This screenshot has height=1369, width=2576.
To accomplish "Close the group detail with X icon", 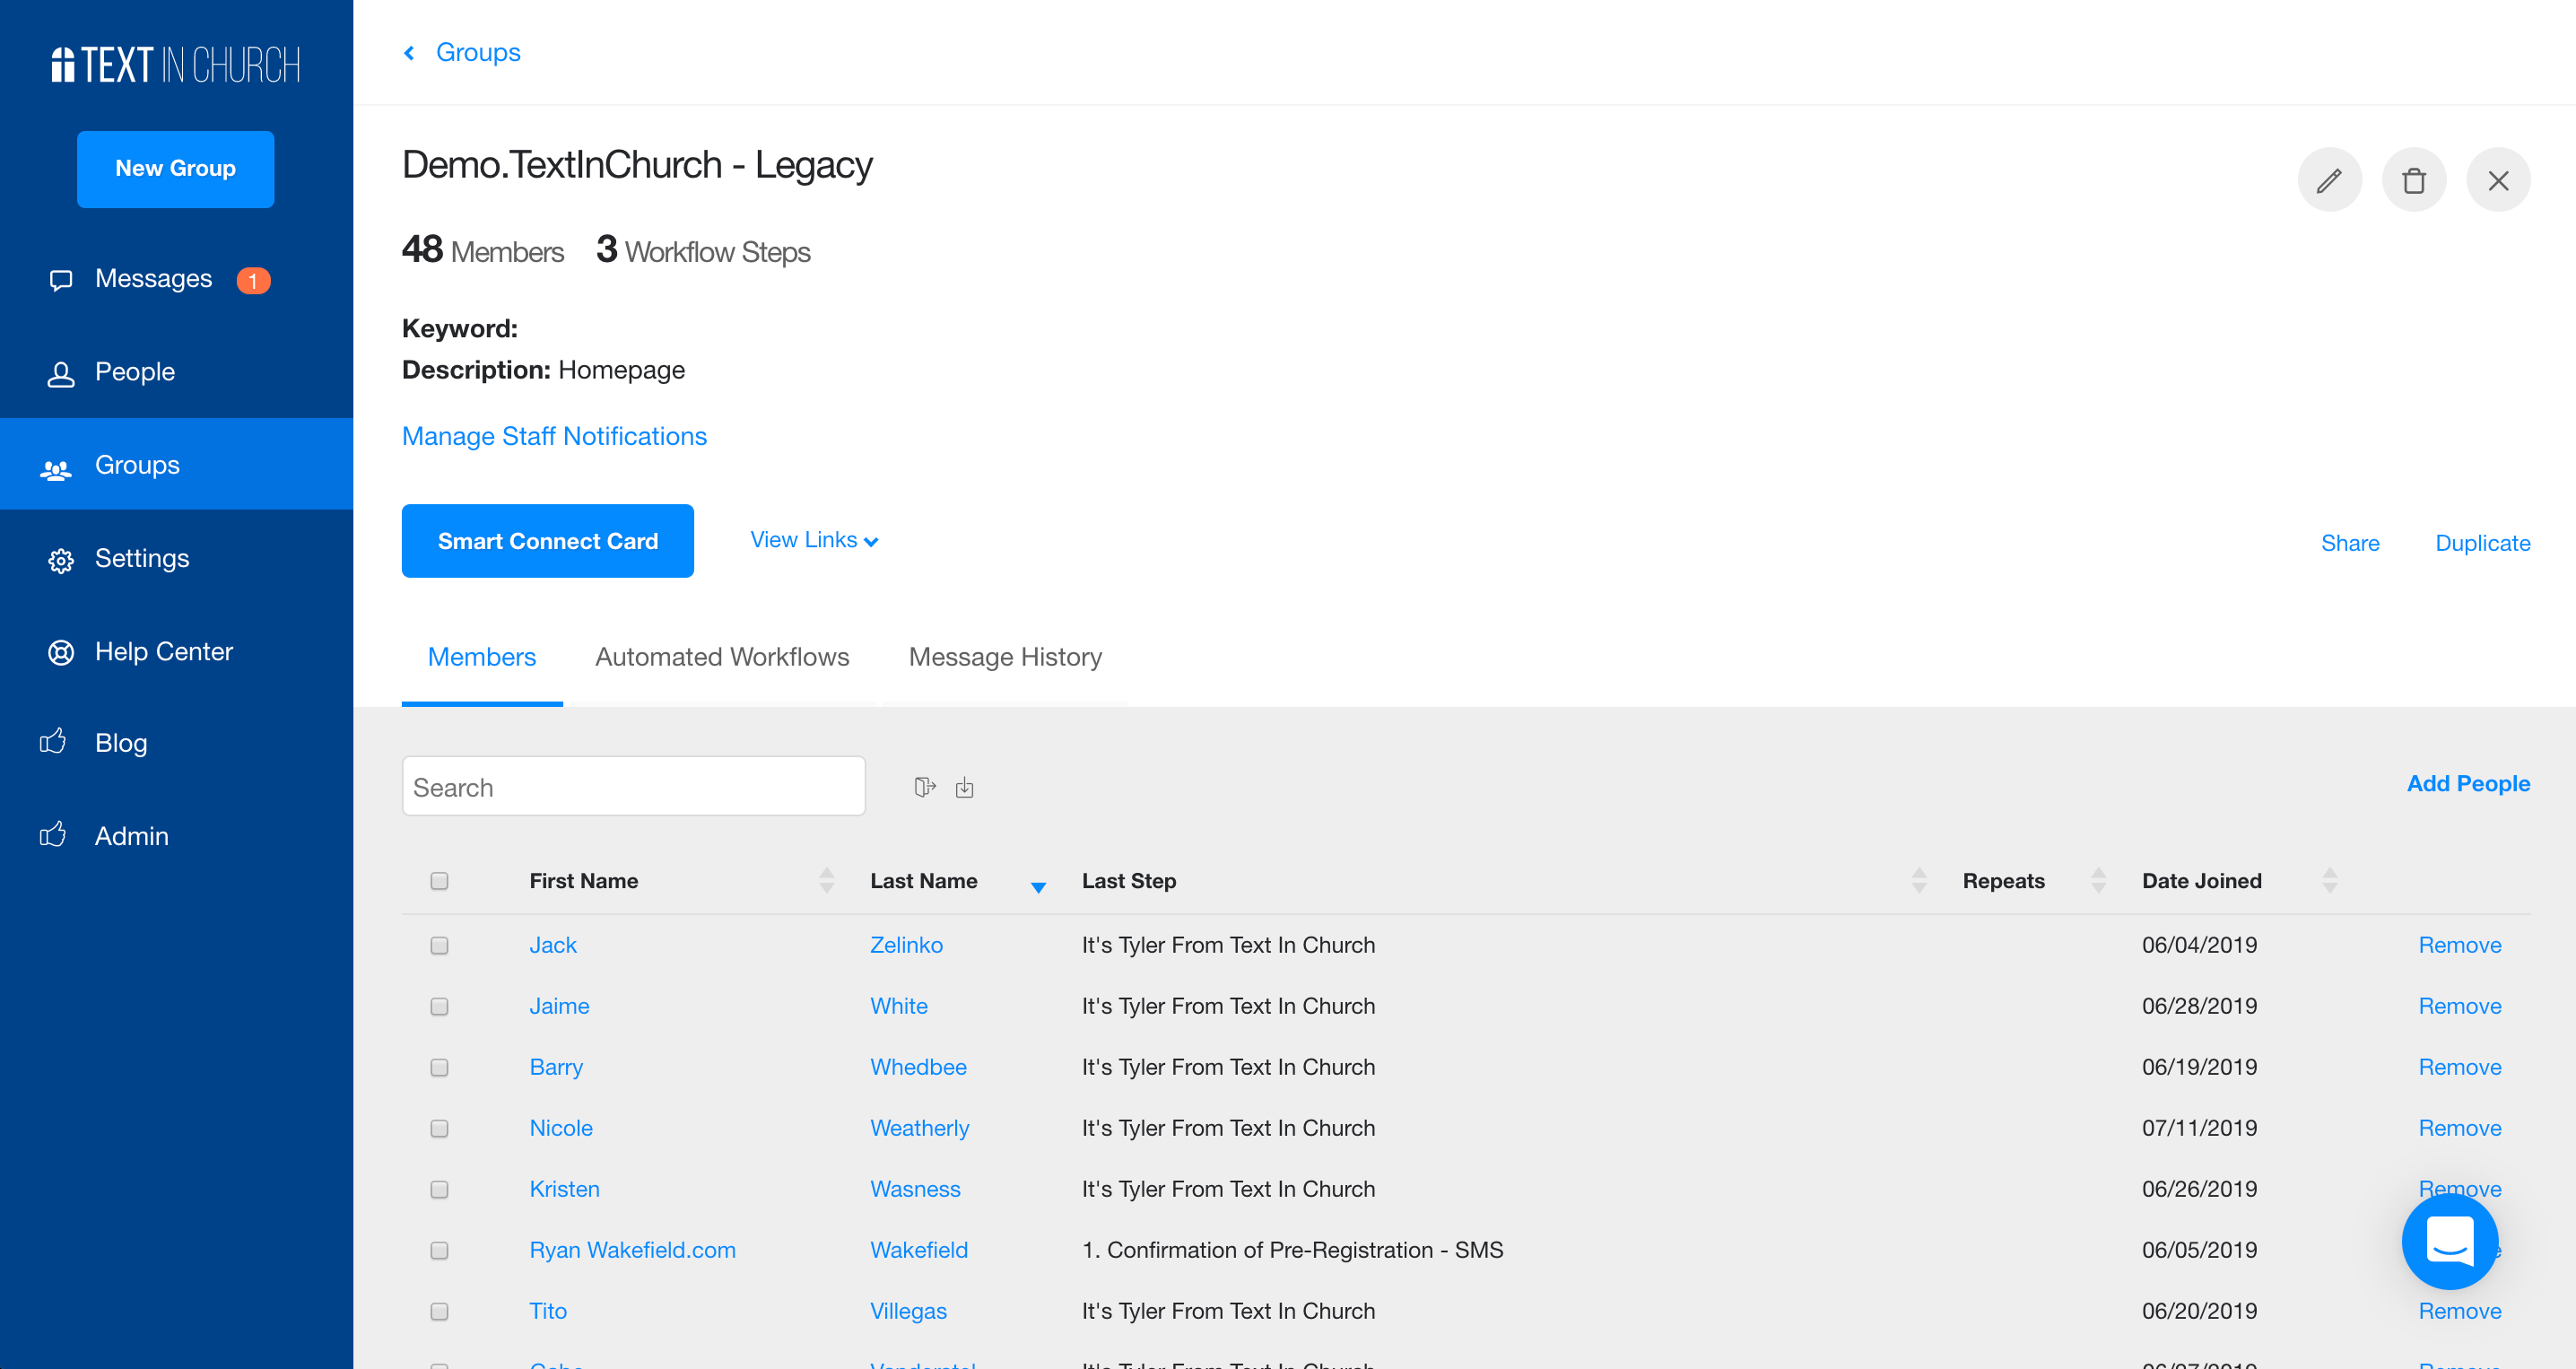I will coord(2497,181).
